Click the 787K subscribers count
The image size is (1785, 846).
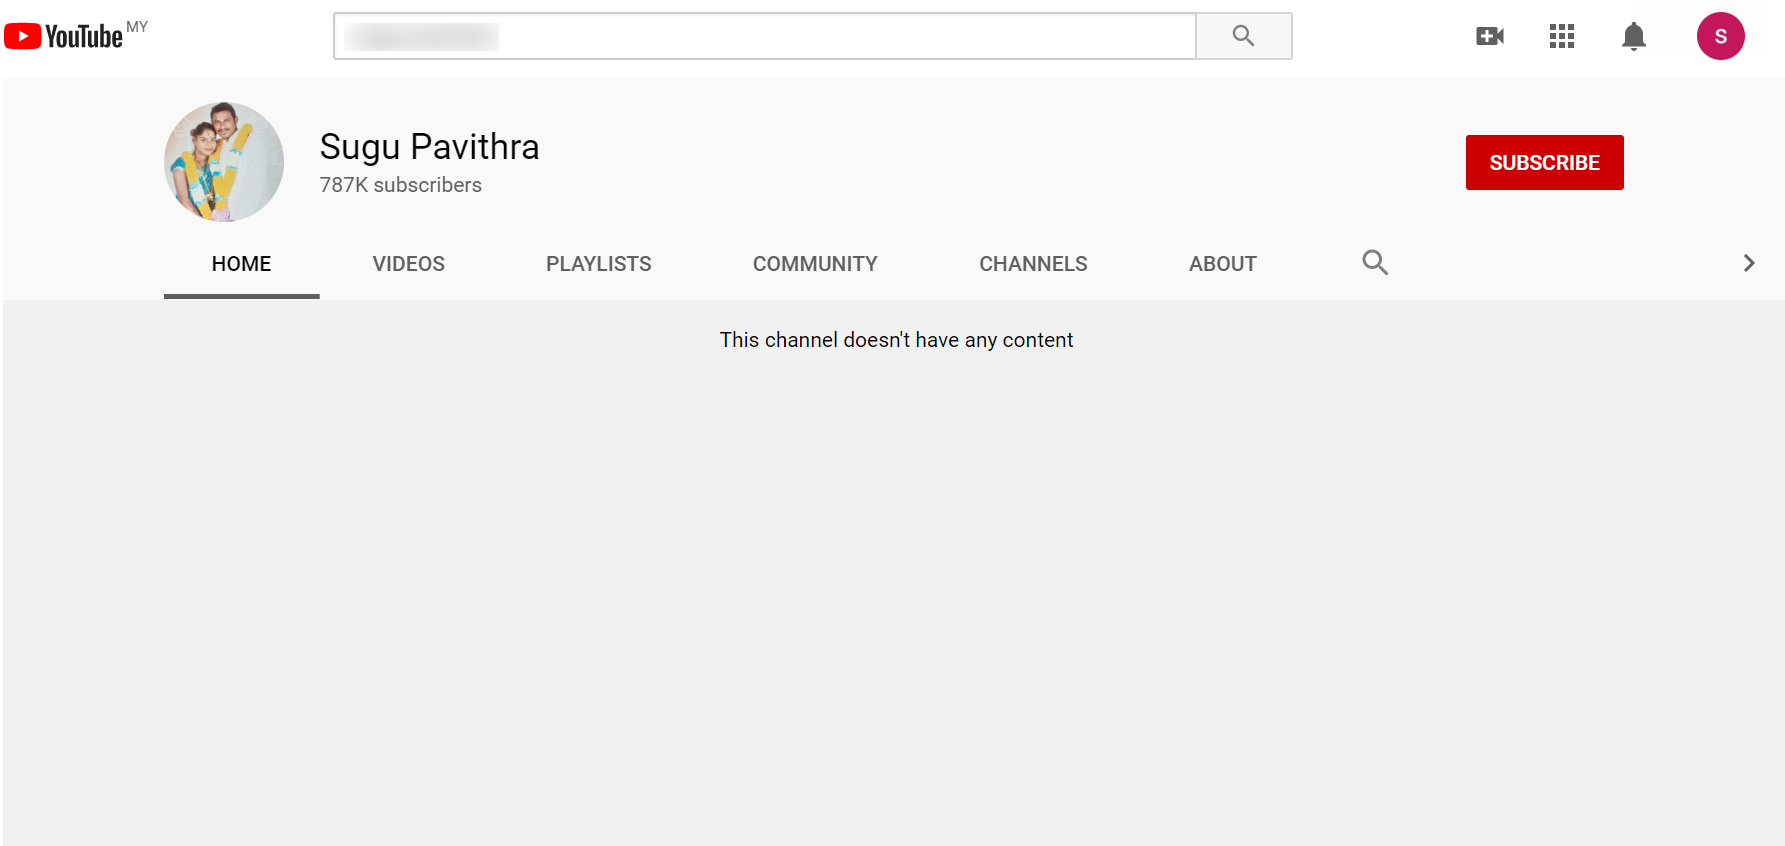(x=401, y=185)
